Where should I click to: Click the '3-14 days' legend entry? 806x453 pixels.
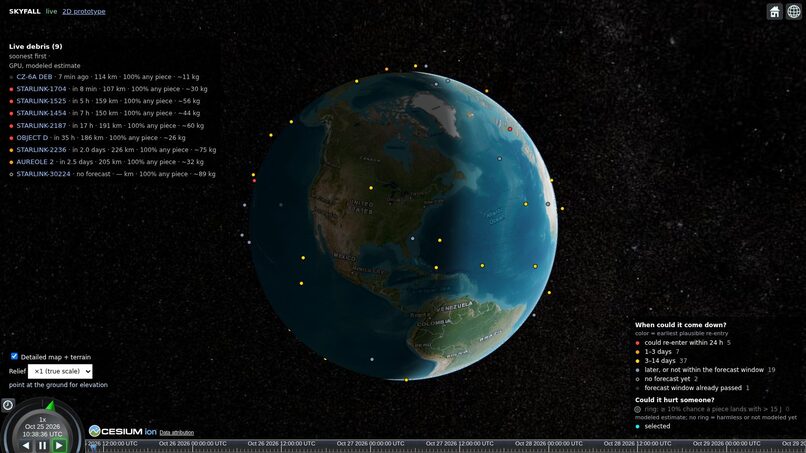coord(660,361)
